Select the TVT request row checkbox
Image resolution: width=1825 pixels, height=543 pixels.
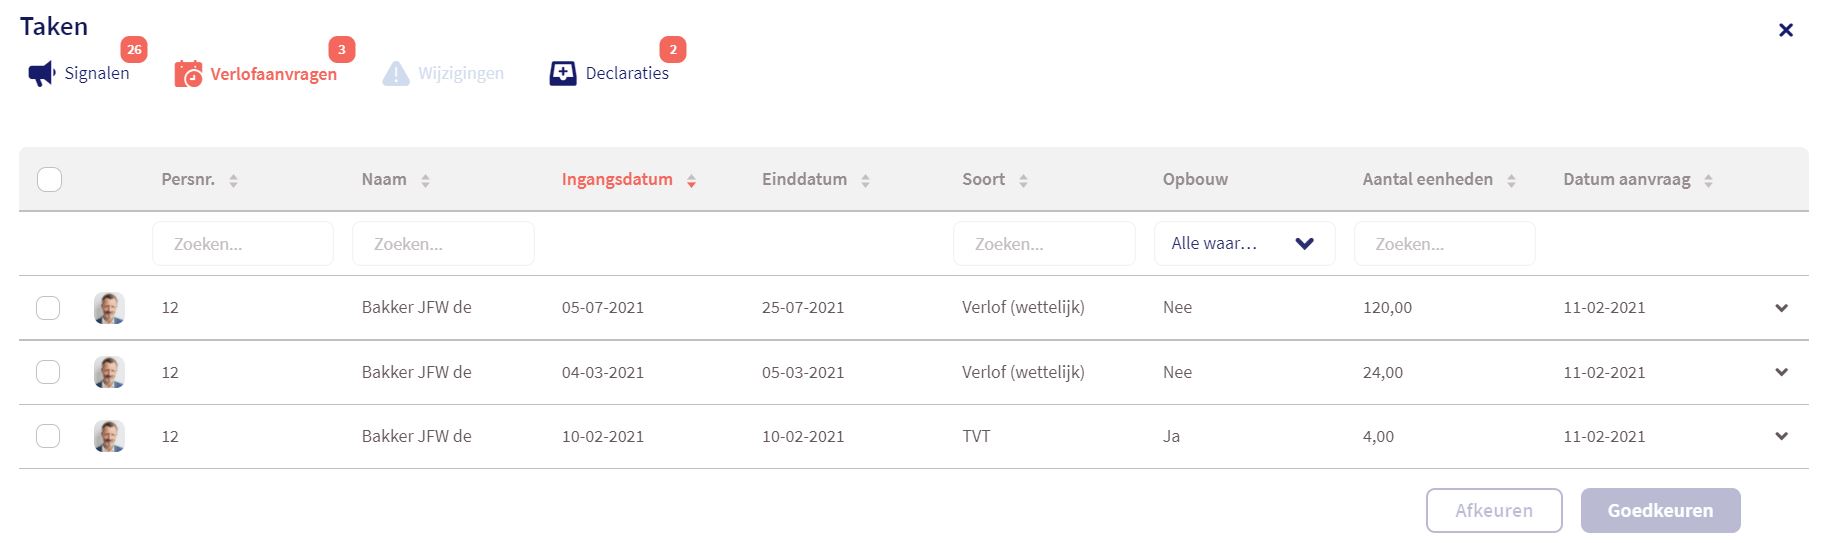click(x=48, y=436)
